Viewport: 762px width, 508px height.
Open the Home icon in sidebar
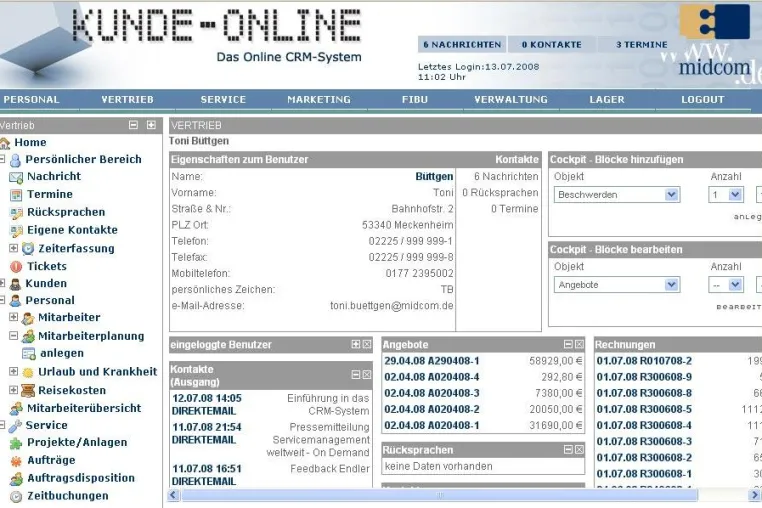[5, 143]
